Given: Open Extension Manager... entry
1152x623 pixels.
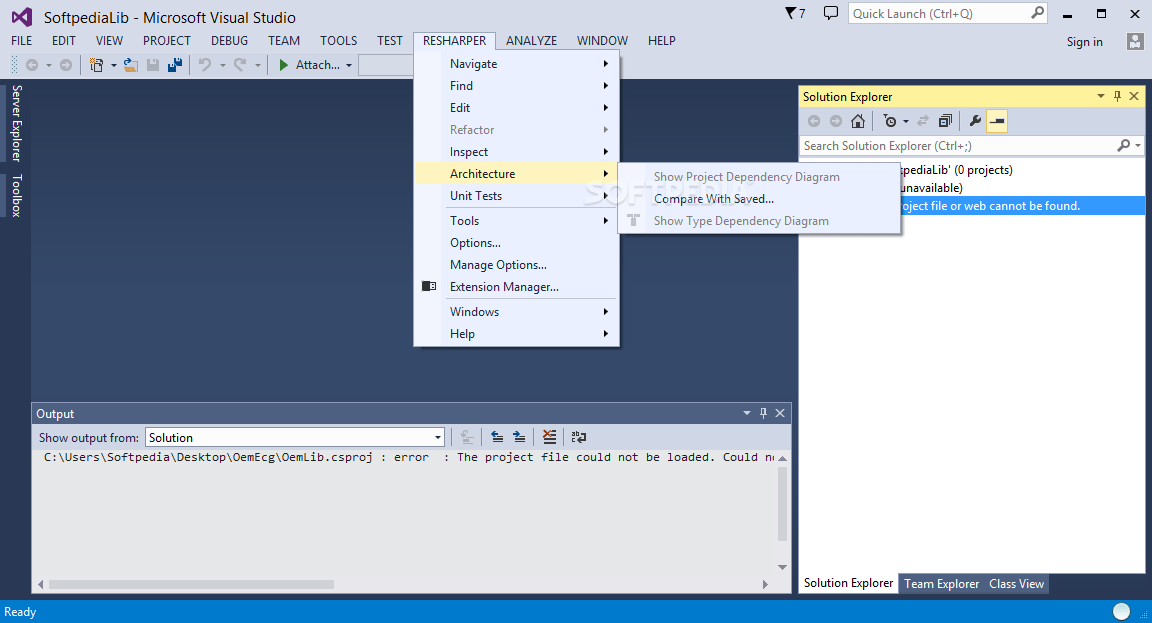Looking at the screenshot, I should (x=516, y=287).
